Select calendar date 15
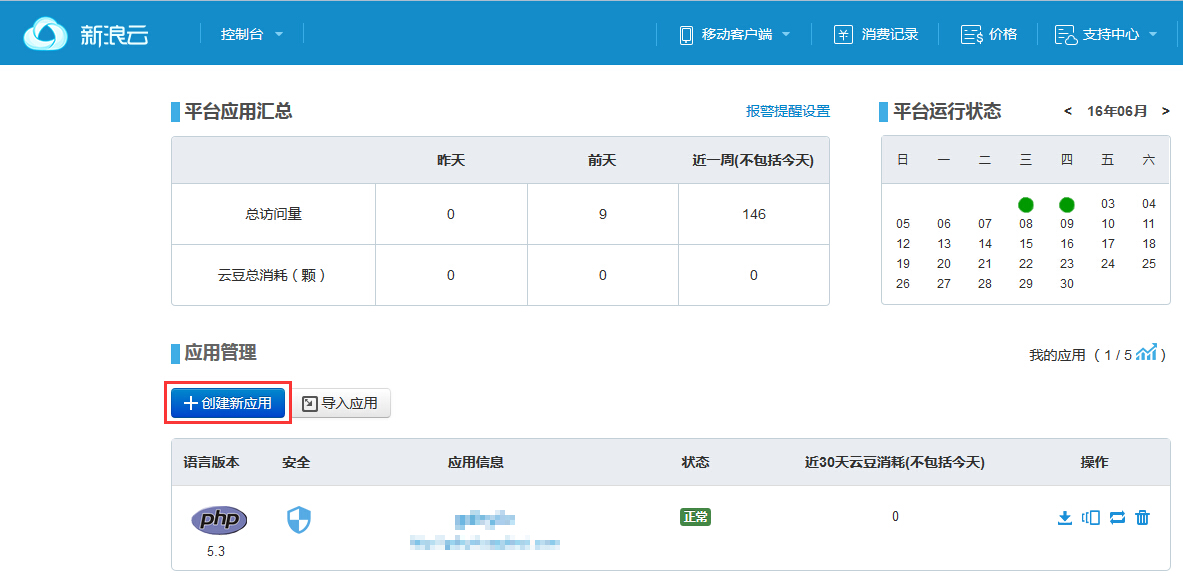Image resolution: width=1183 pixels, height=580 pixels. (1026, 244)
